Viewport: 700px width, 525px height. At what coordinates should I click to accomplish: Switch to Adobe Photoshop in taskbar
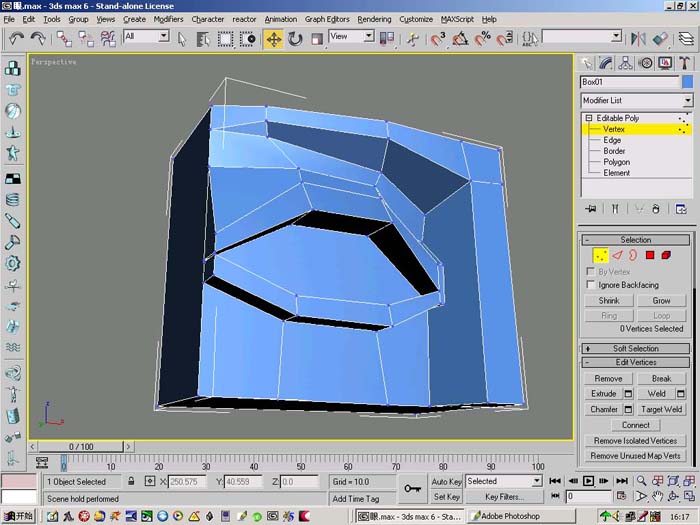tap(521, 517)
